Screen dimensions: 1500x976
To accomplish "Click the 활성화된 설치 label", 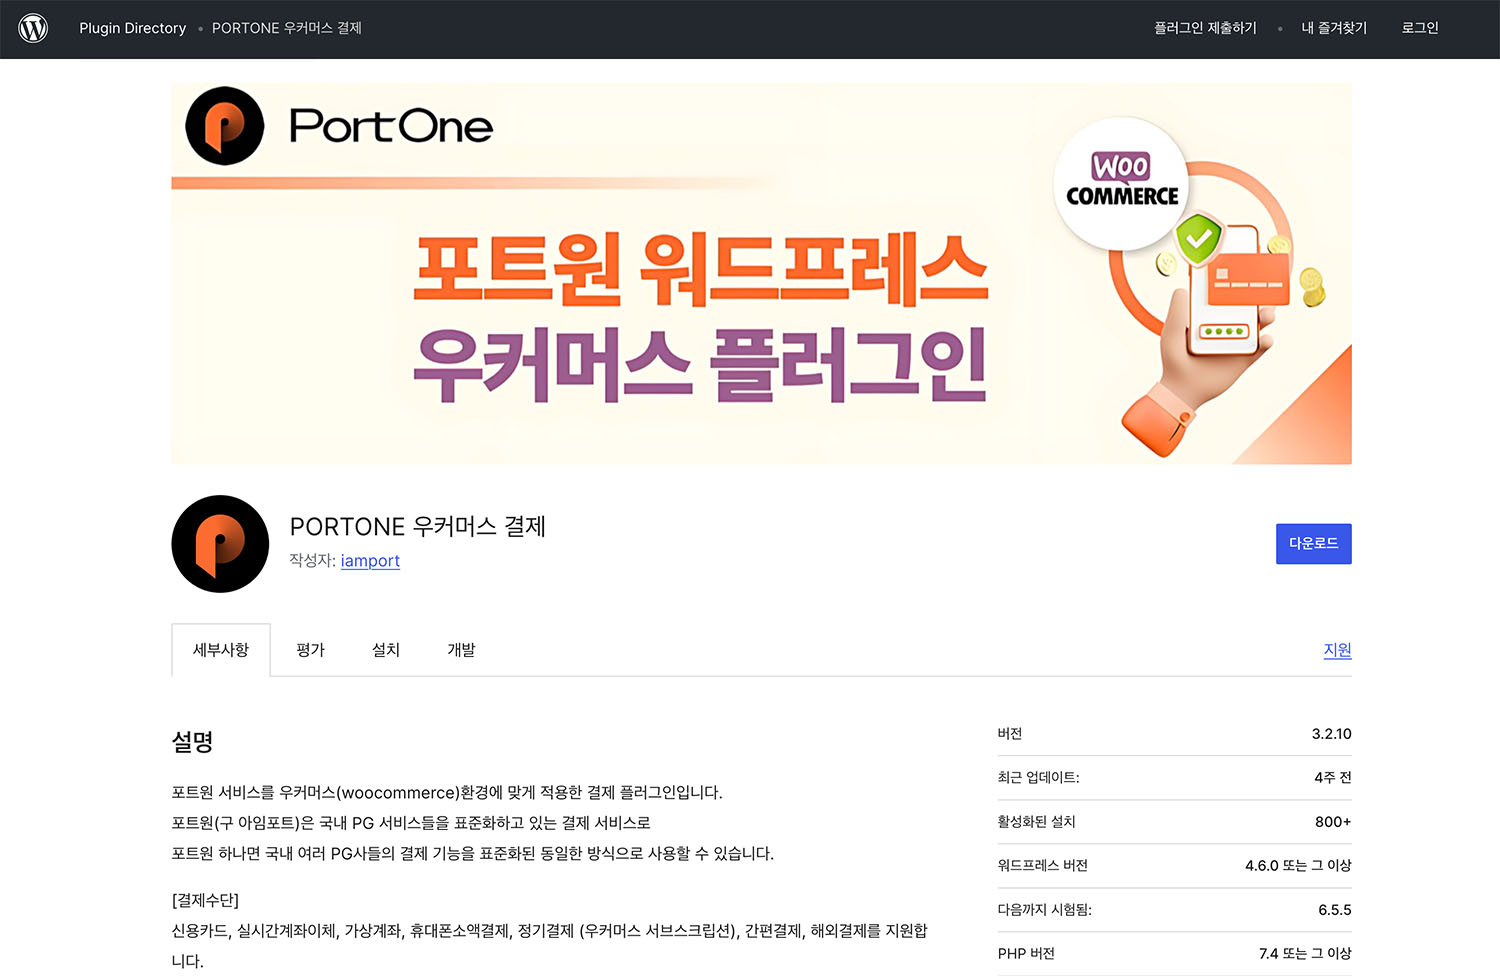I will 1036,822.
